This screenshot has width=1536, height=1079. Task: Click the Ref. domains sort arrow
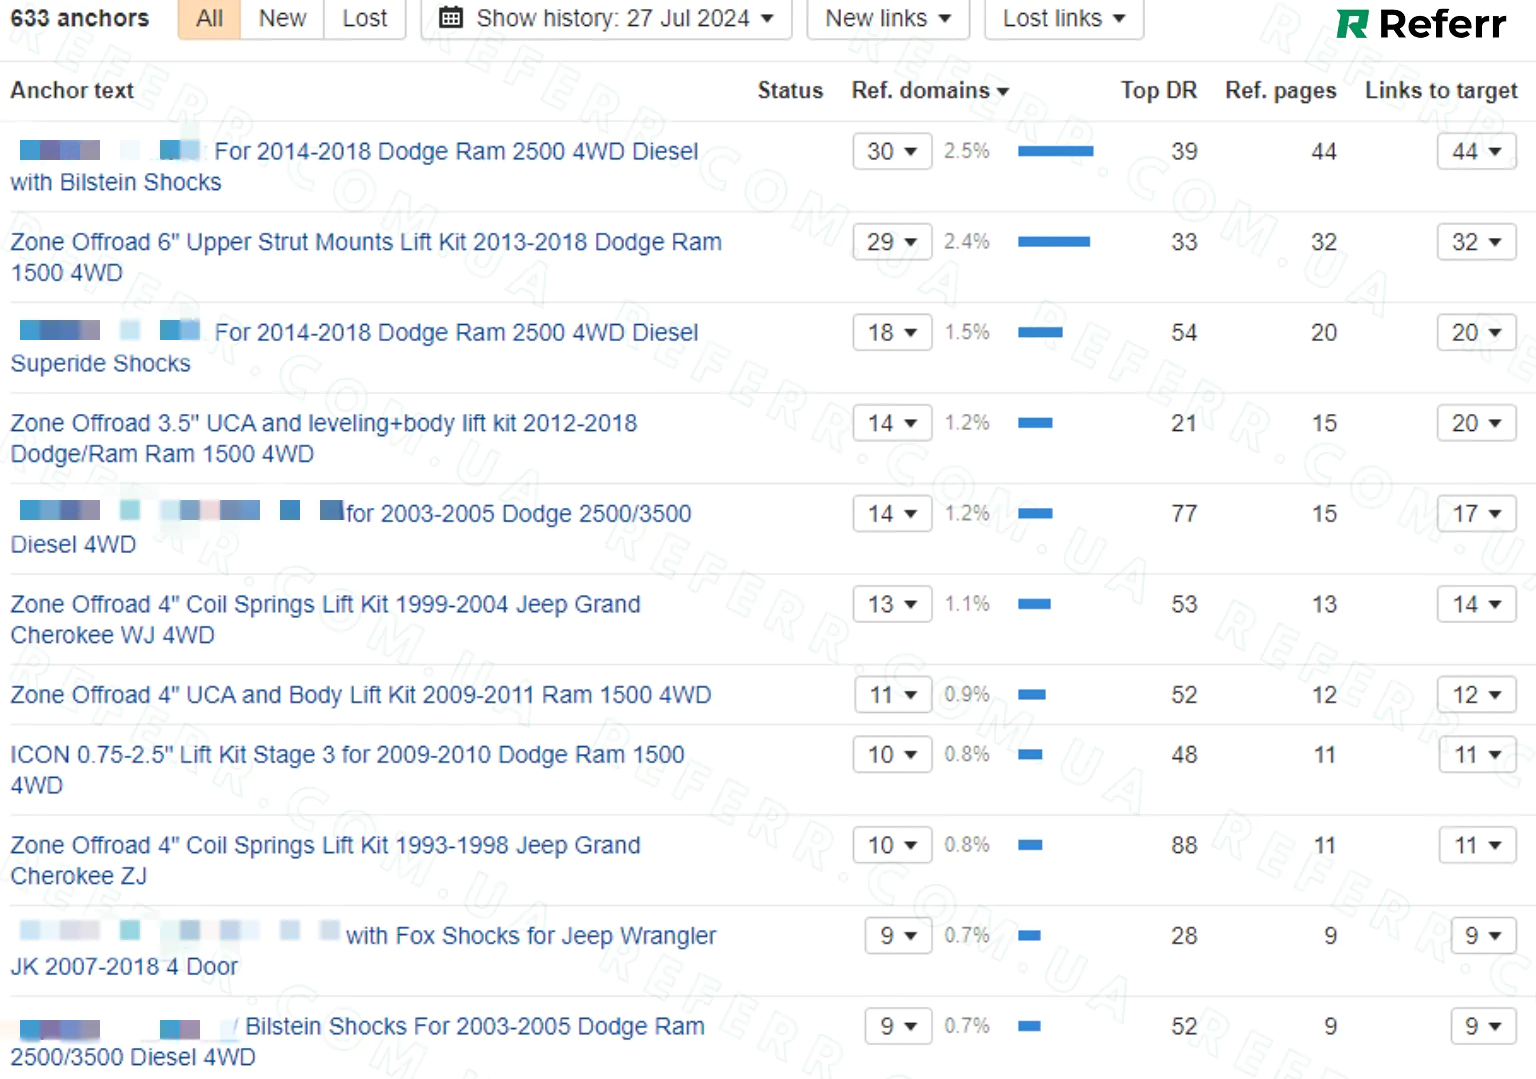pos(1003,92)
